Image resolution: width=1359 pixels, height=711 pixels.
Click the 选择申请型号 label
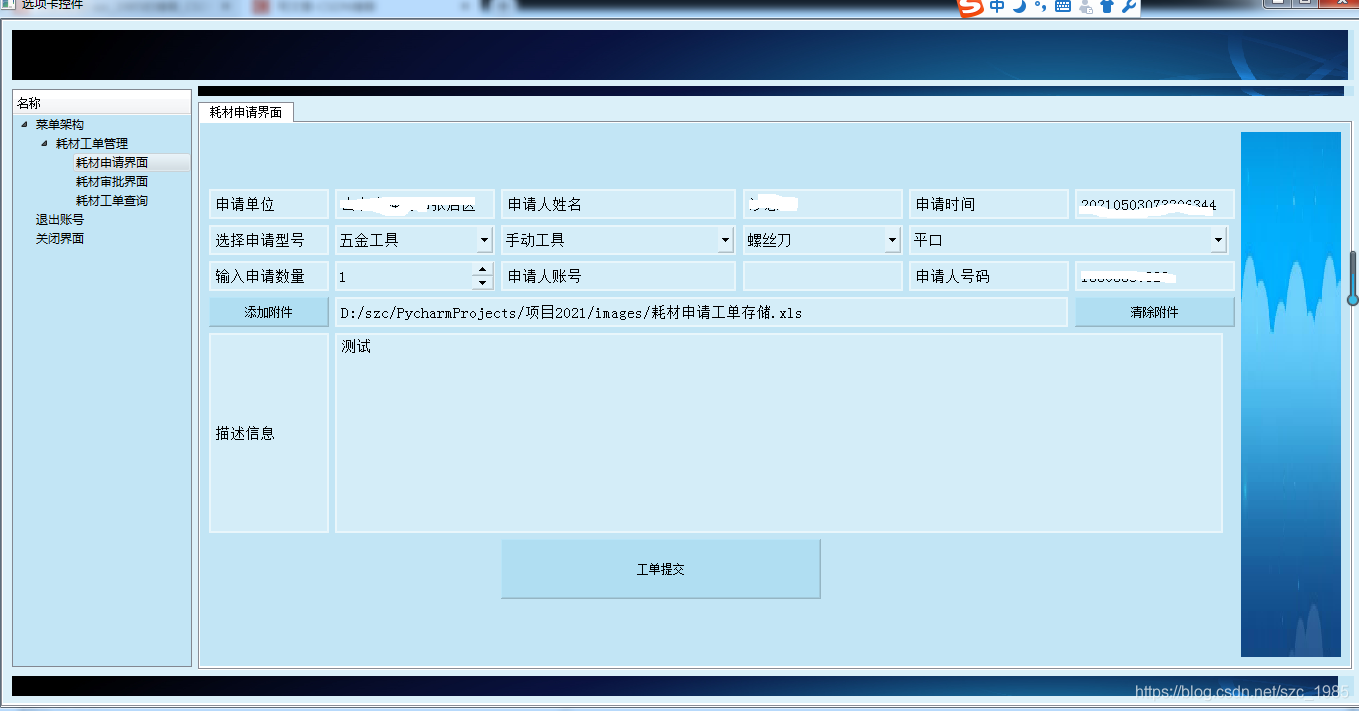(x=269, y=240)
